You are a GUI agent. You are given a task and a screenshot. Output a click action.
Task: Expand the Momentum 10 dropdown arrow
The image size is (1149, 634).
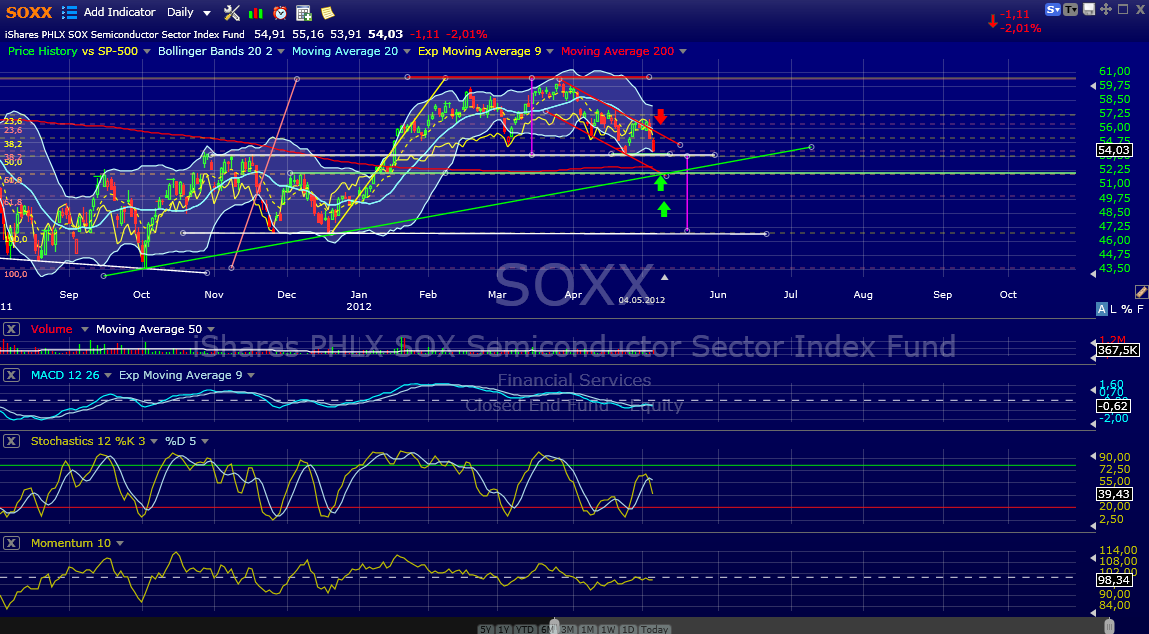tap(120, 544)
